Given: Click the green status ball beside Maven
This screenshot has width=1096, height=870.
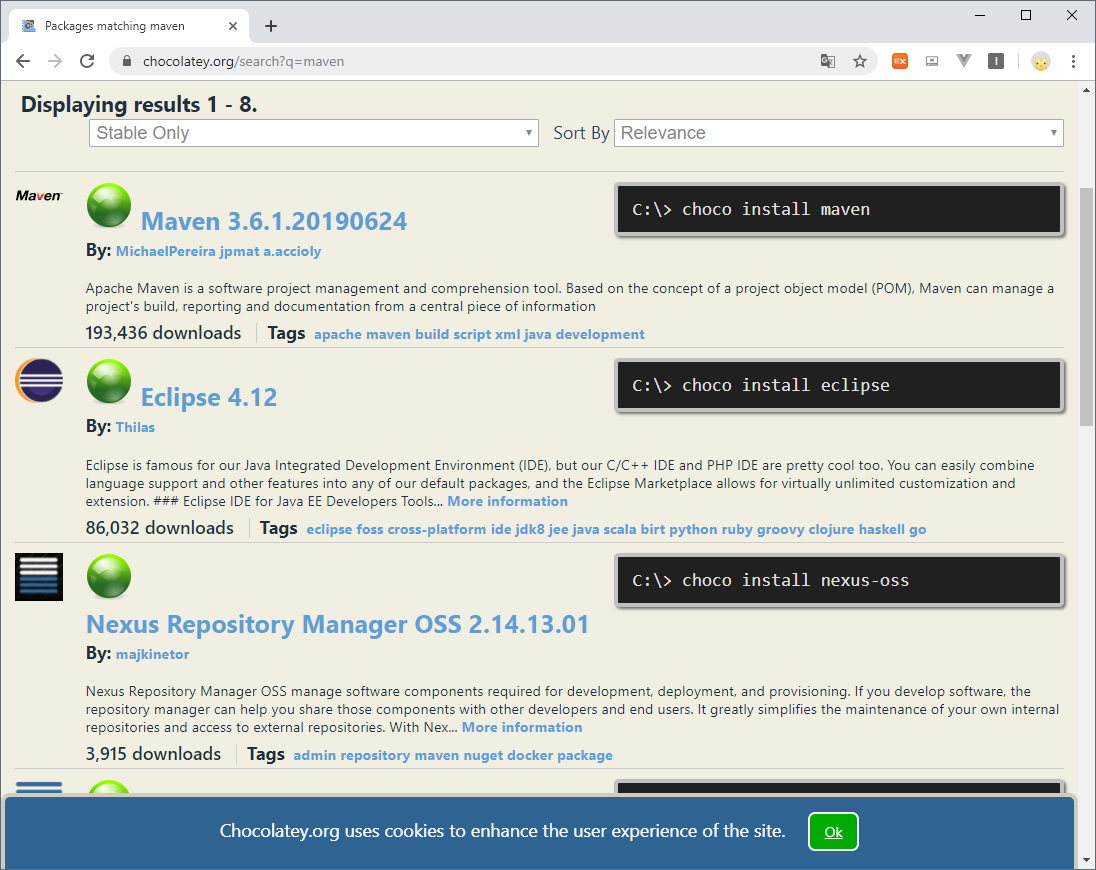Looking at the screenshot, I should 109,205.
